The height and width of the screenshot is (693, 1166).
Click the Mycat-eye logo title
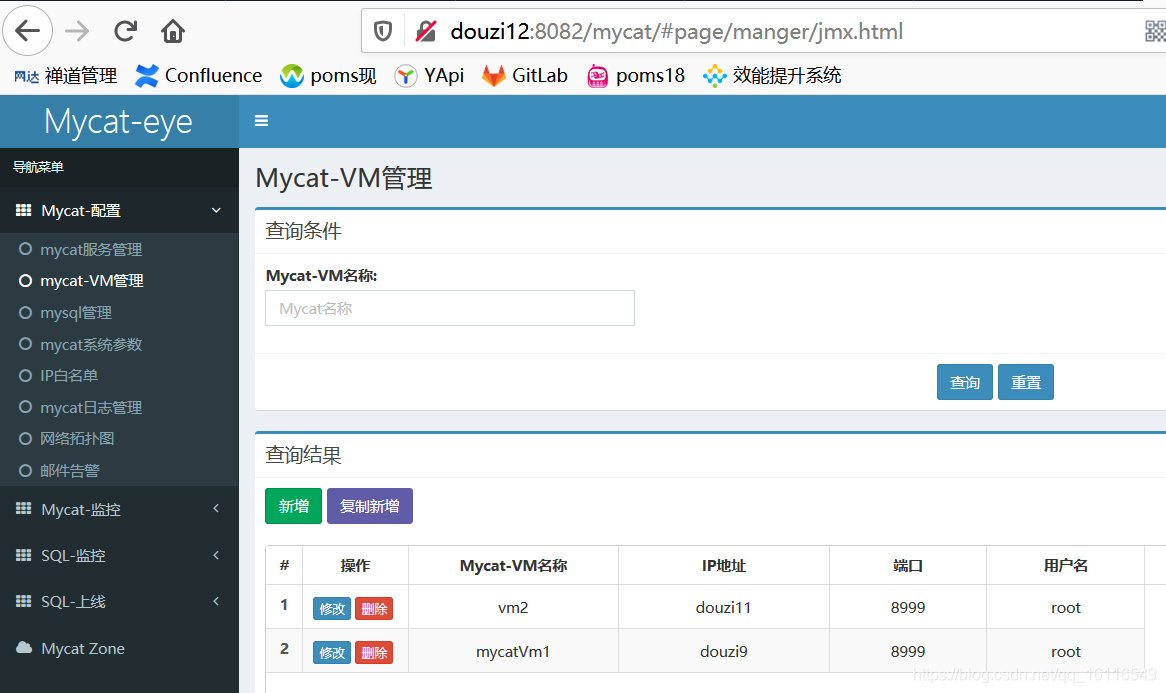click(118, 121)
